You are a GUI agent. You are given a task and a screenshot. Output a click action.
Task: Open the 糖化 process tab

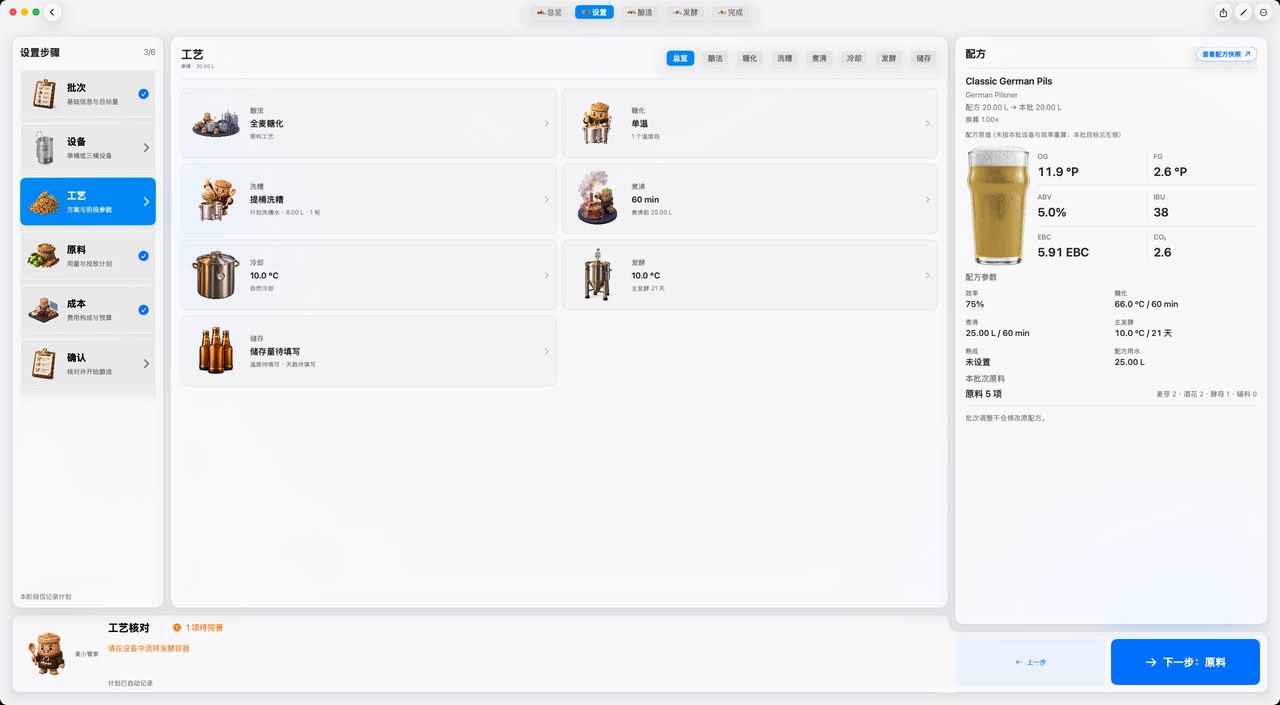[x=749, y=58]
